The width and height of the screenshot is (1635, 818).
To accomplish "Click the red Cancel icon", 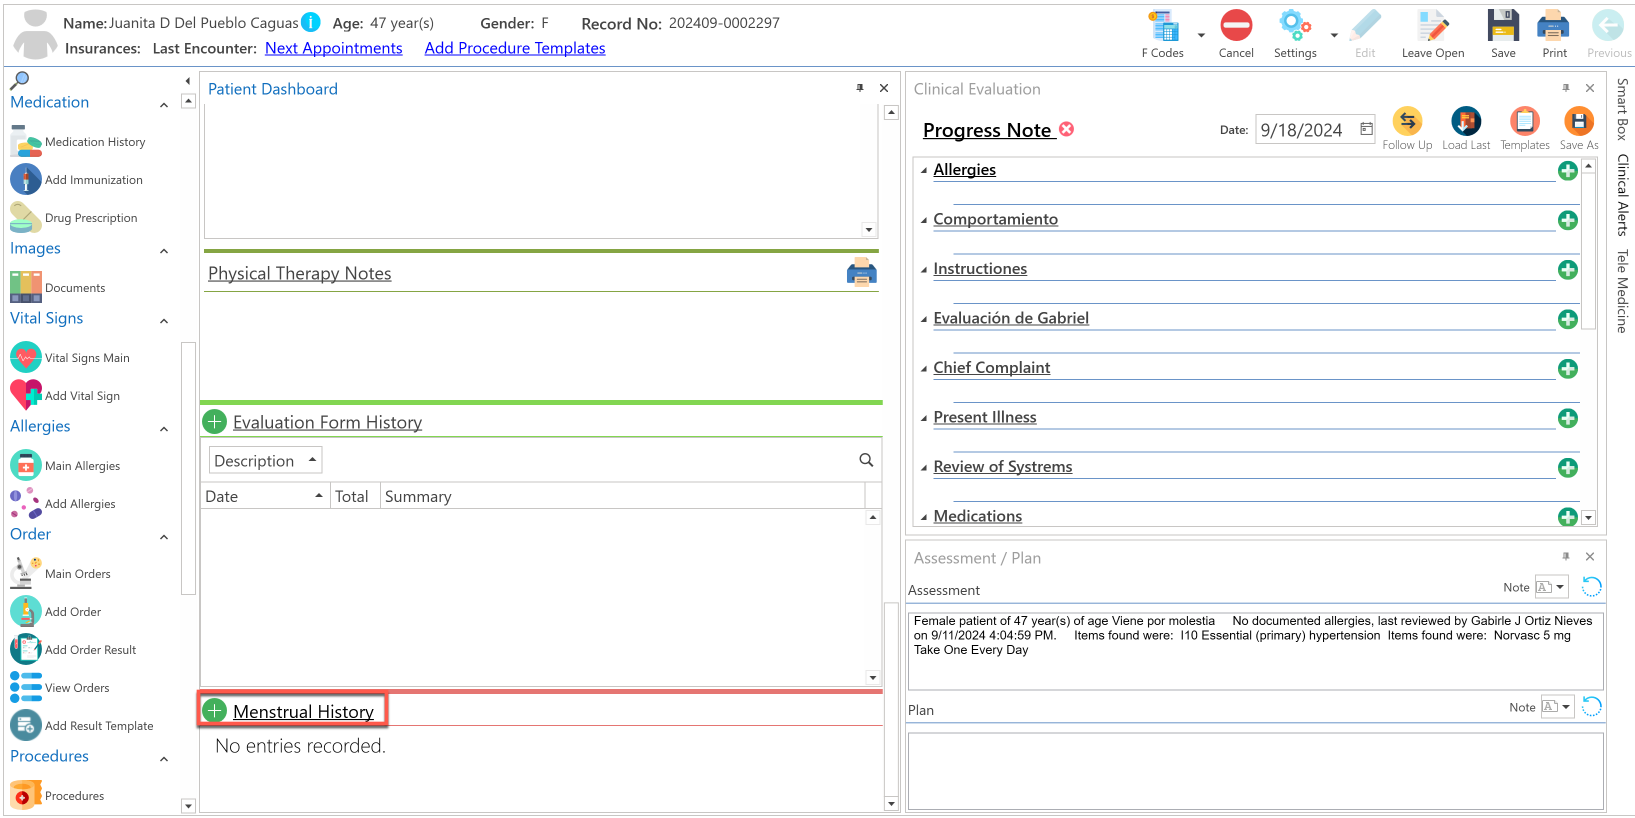I will point(1236,26).
